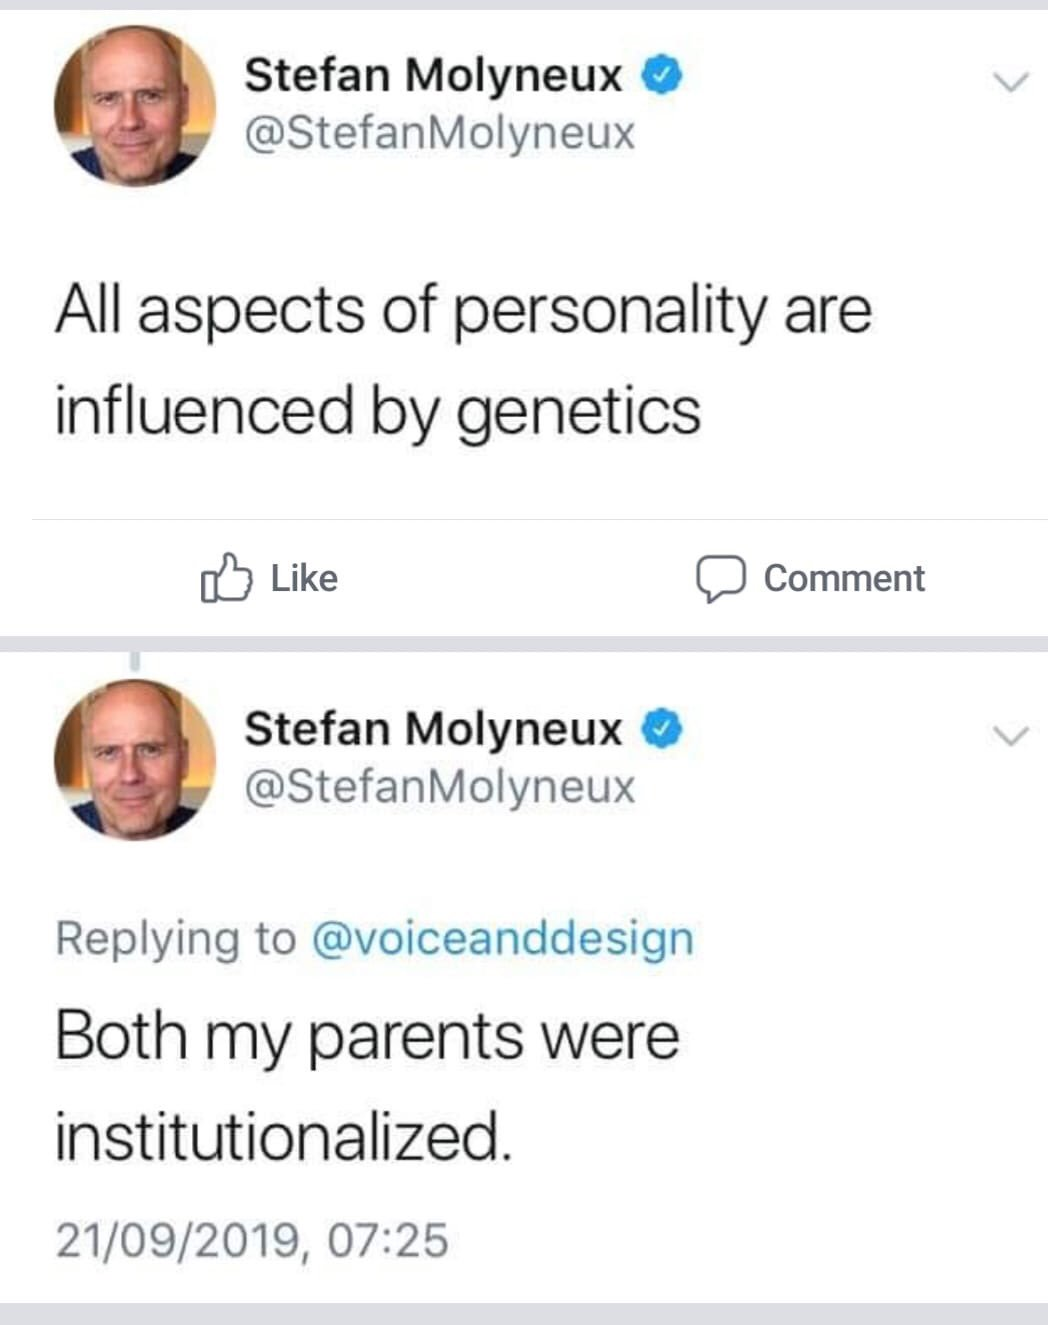Open the top tweet's chevron dropdown menu
The image size is (1048, 1325).
1011,82
